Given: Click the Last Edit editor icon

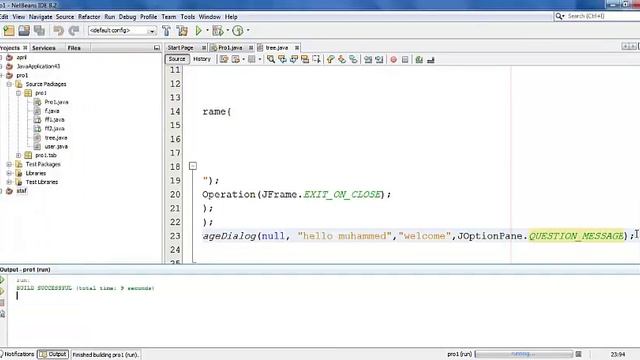Looking at the screenshot, I should tap(224, 60).
